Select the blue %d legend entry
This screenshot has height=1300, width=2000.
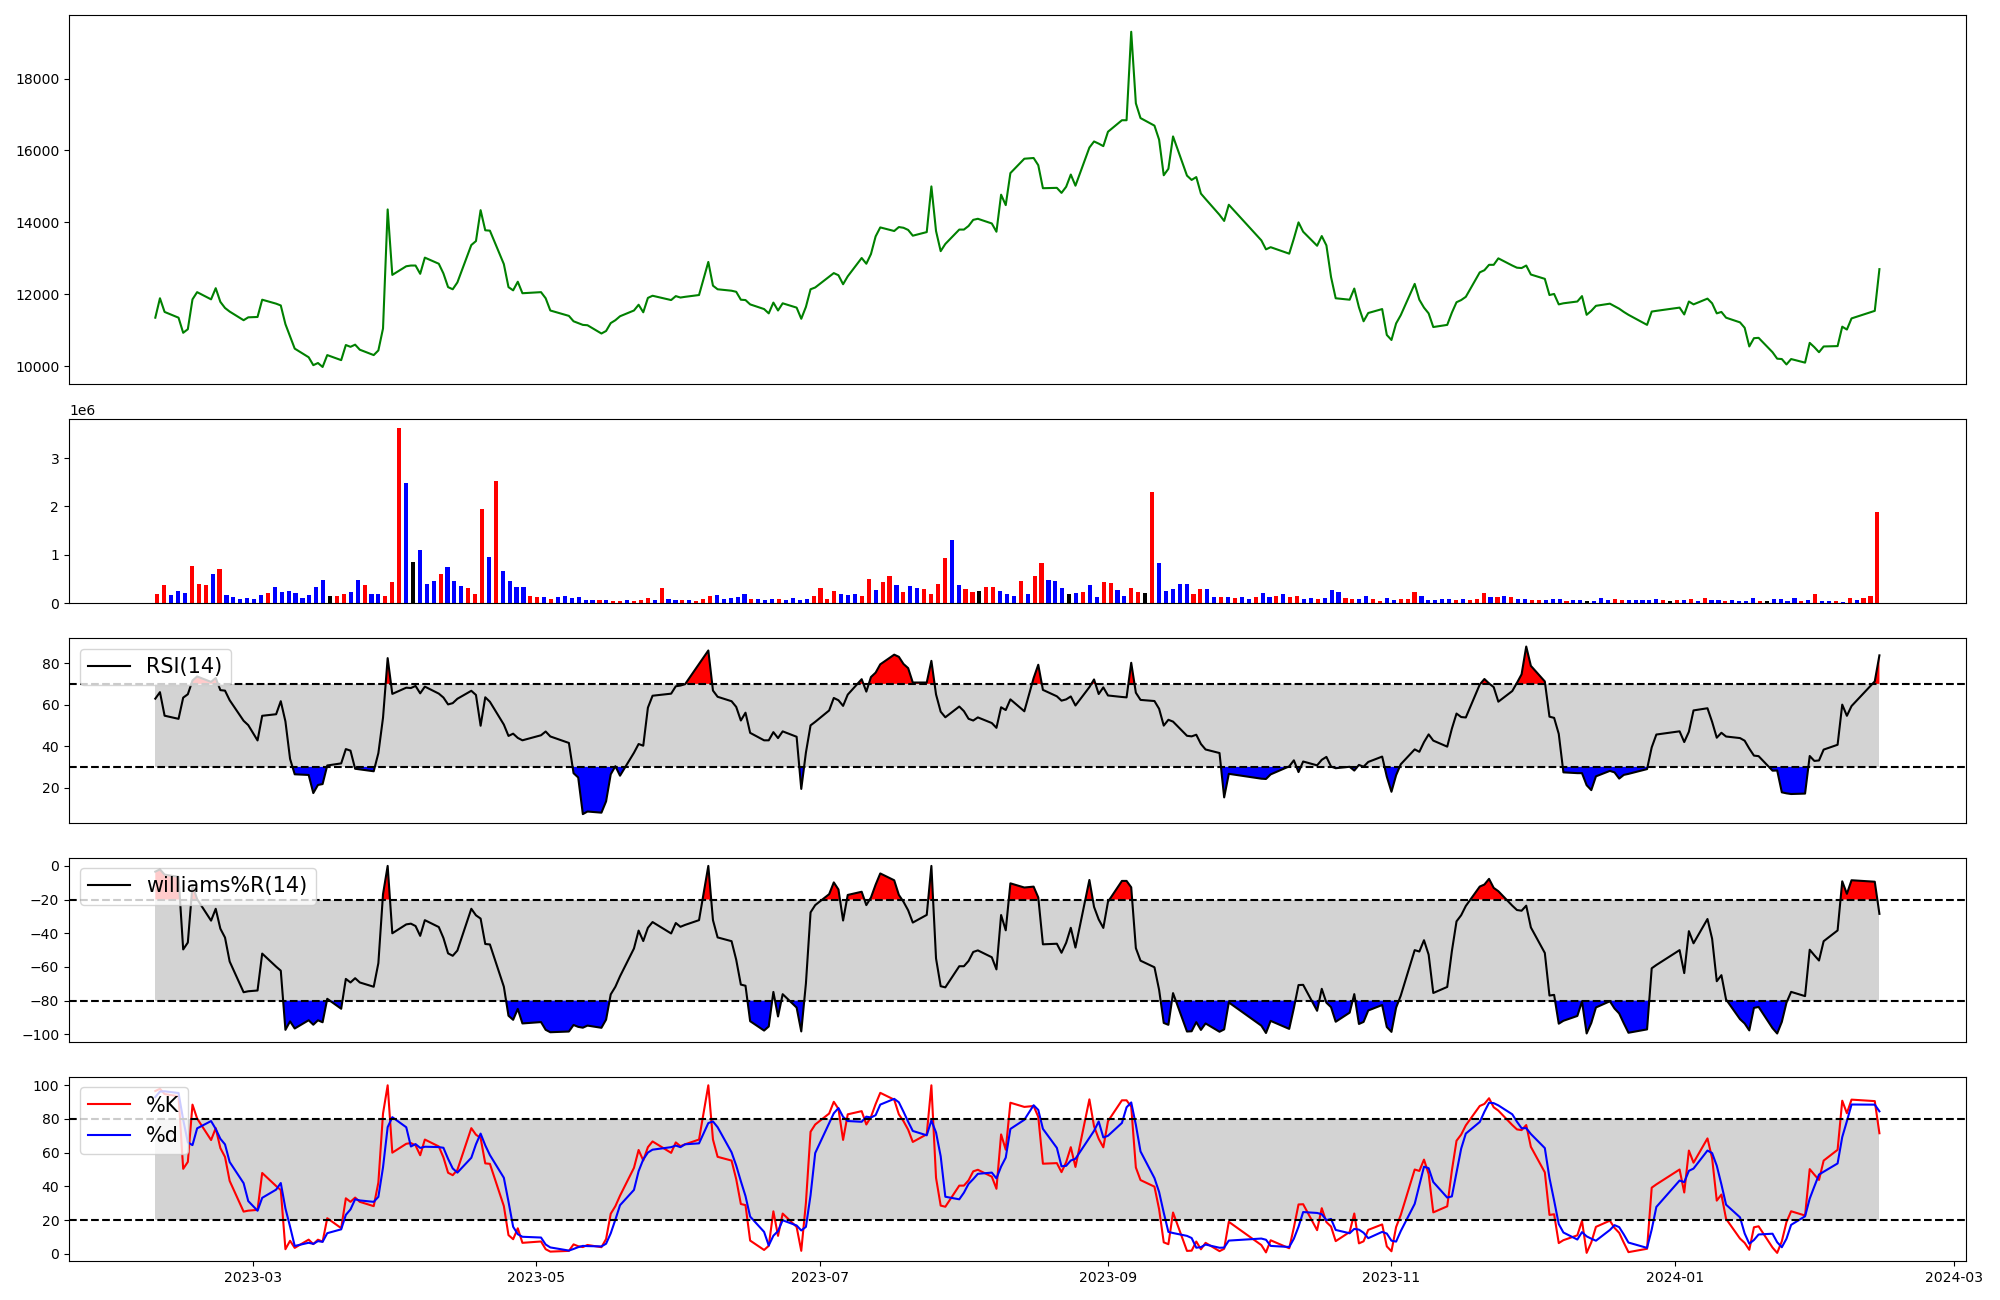[x=162, y=1135]
